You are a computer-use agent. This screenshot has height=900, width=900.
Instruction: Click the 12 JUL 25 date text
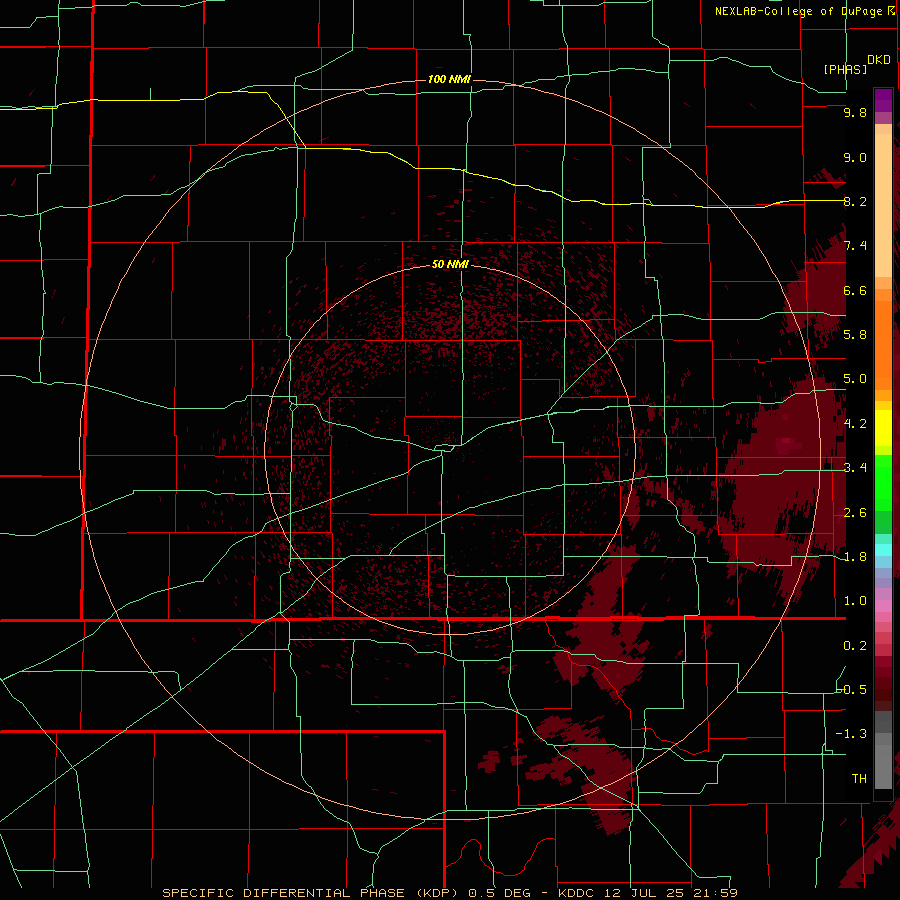(645, 893)
